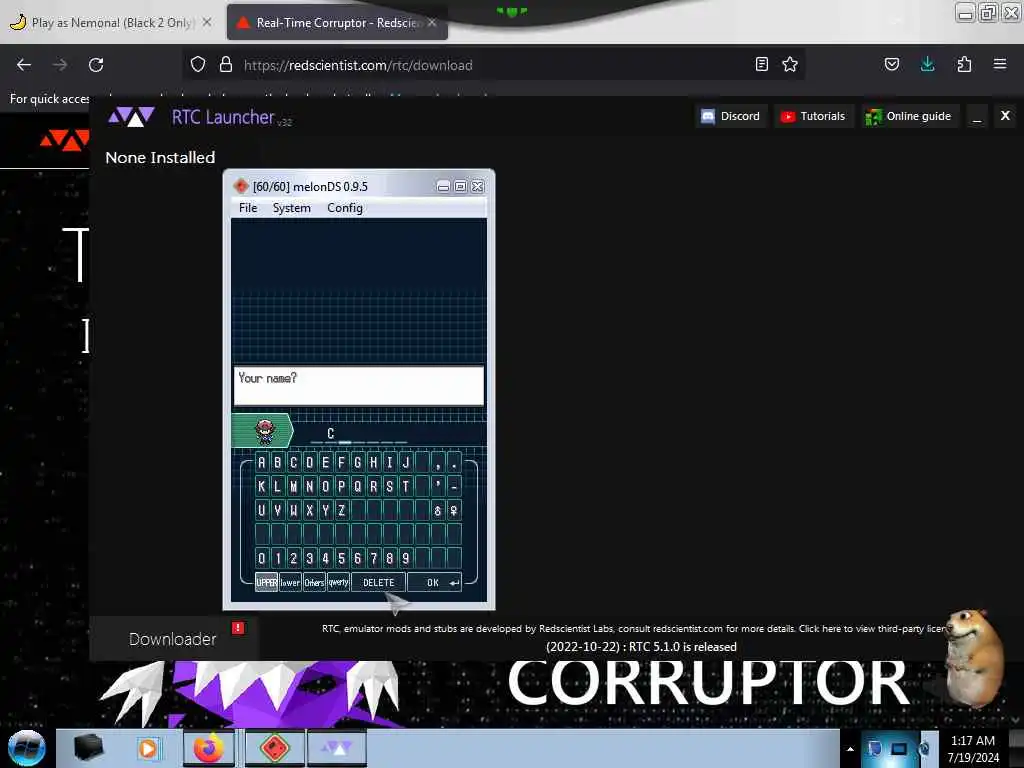Switch to Play as Nemona browser tab
The height and width of the screenshot is (768, 1024).
[111, 22]
